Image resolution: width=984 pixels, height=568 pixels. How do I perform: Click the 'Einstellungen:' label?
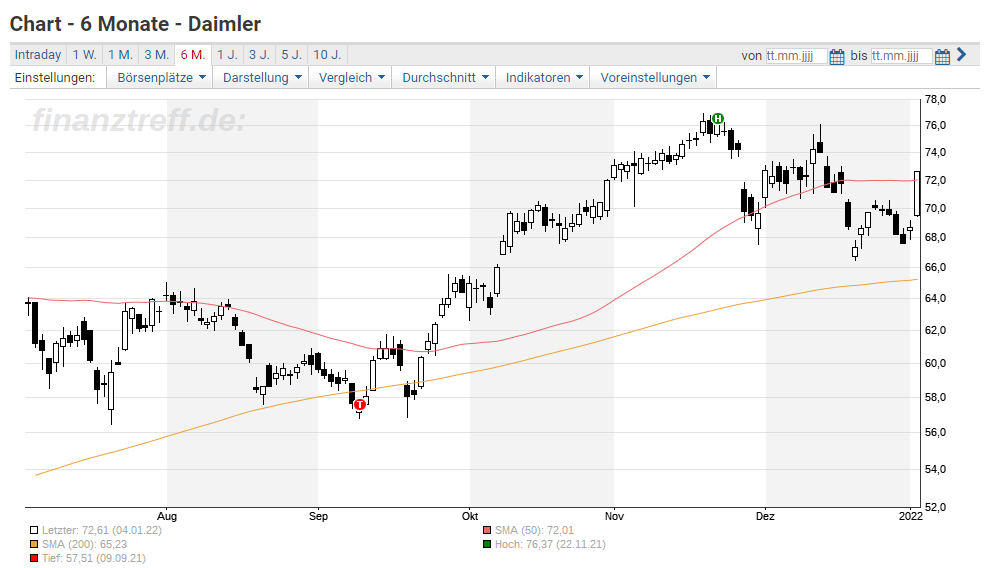tap(55, 78)
